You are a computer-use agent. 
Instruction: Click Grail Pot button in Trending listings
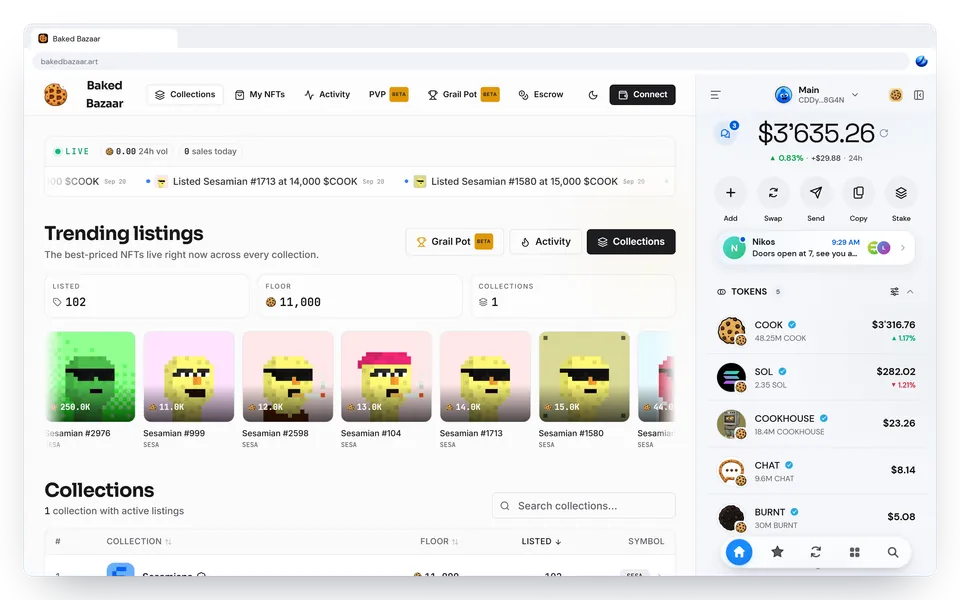tap(454, 242)
